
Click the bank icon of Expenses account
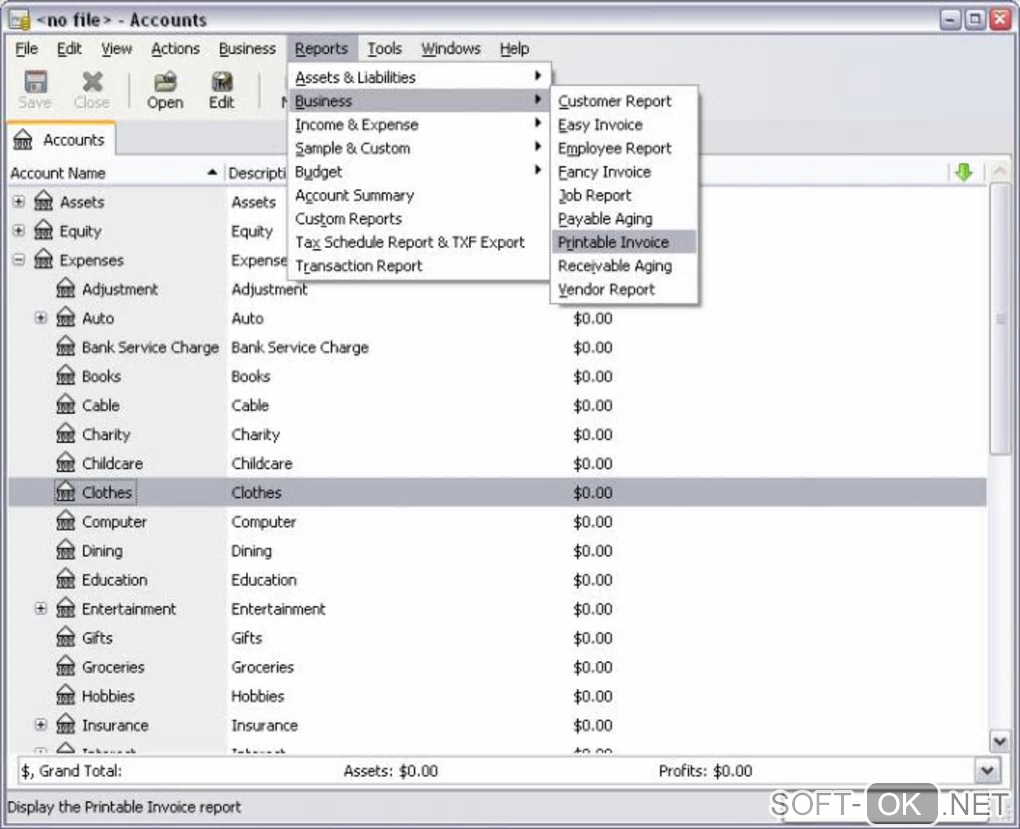(x=44, y=259)
